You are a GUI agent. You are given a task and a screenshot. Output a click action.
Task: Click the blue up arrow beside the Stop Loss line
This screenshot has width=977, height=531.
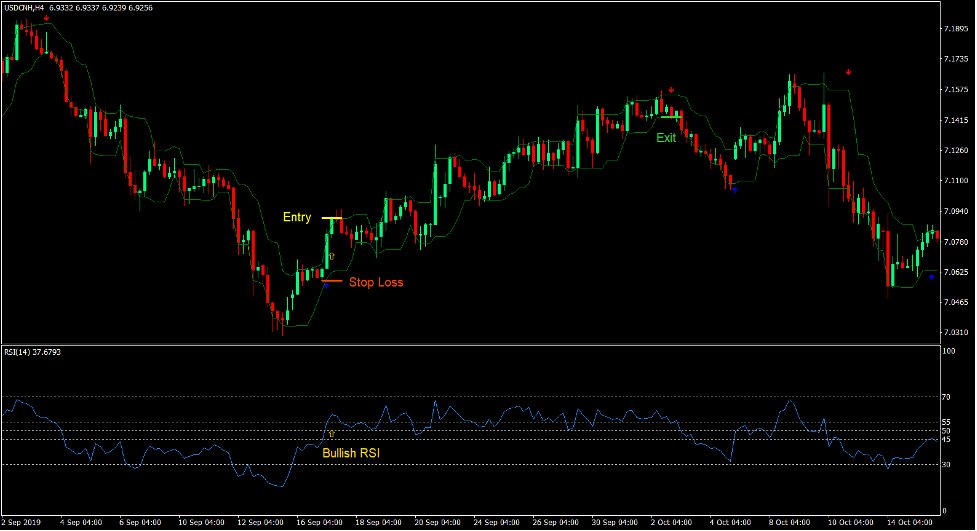325,285
